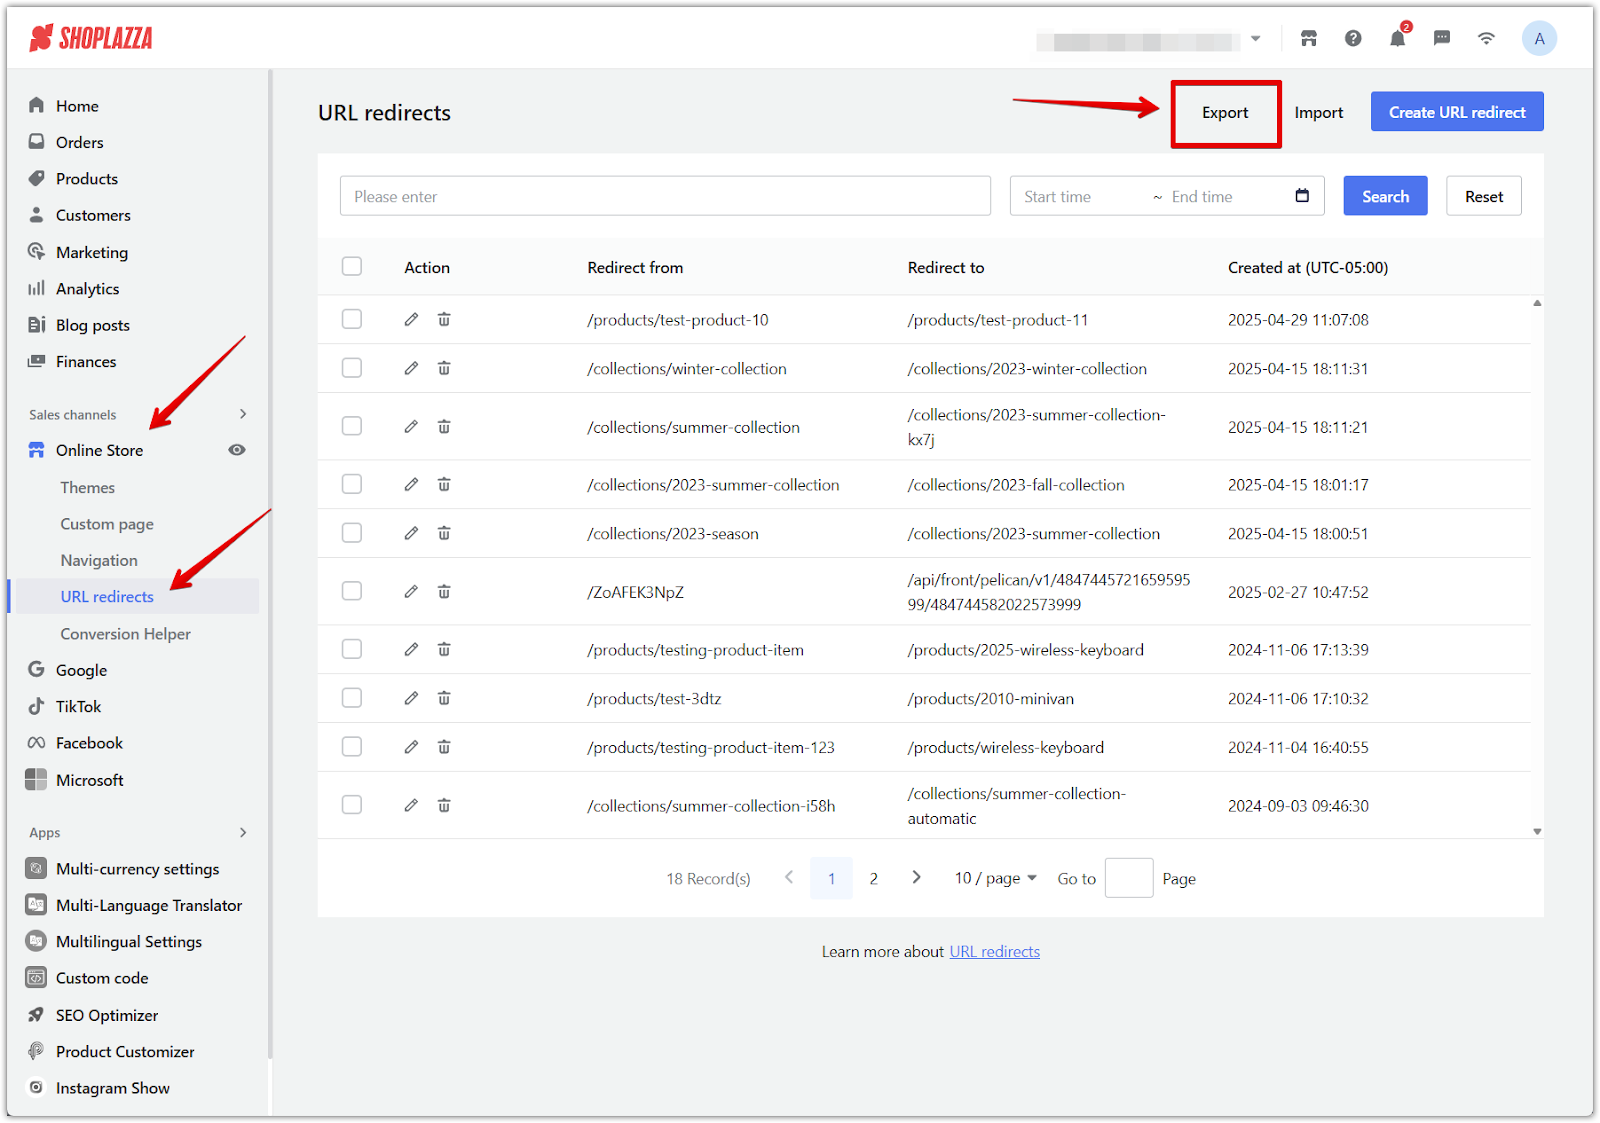1600x1123 pixels.
Task: Select all rows with header checkbox
Action: point(352,266)
